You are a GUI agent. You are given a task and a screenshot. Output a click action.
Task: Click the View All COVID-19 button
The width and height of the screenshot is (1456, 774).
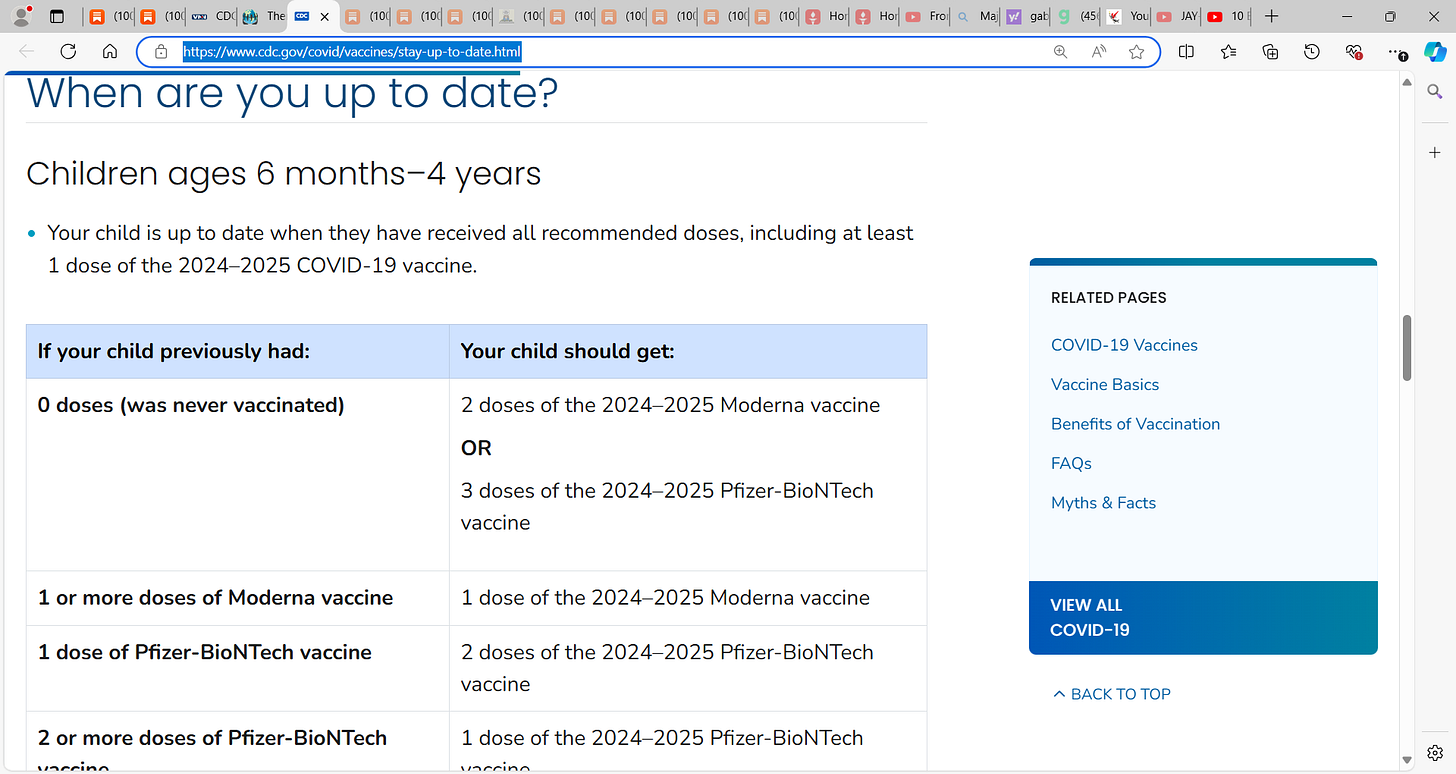1203,618
